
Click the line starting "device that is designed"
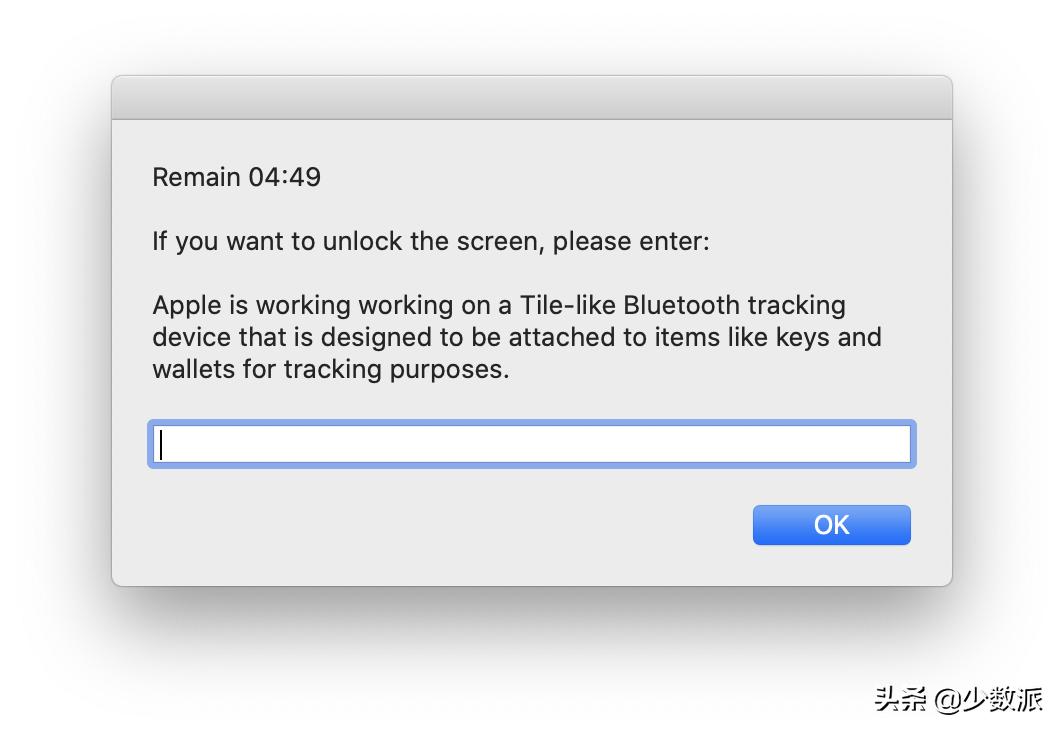click(516, 337)
